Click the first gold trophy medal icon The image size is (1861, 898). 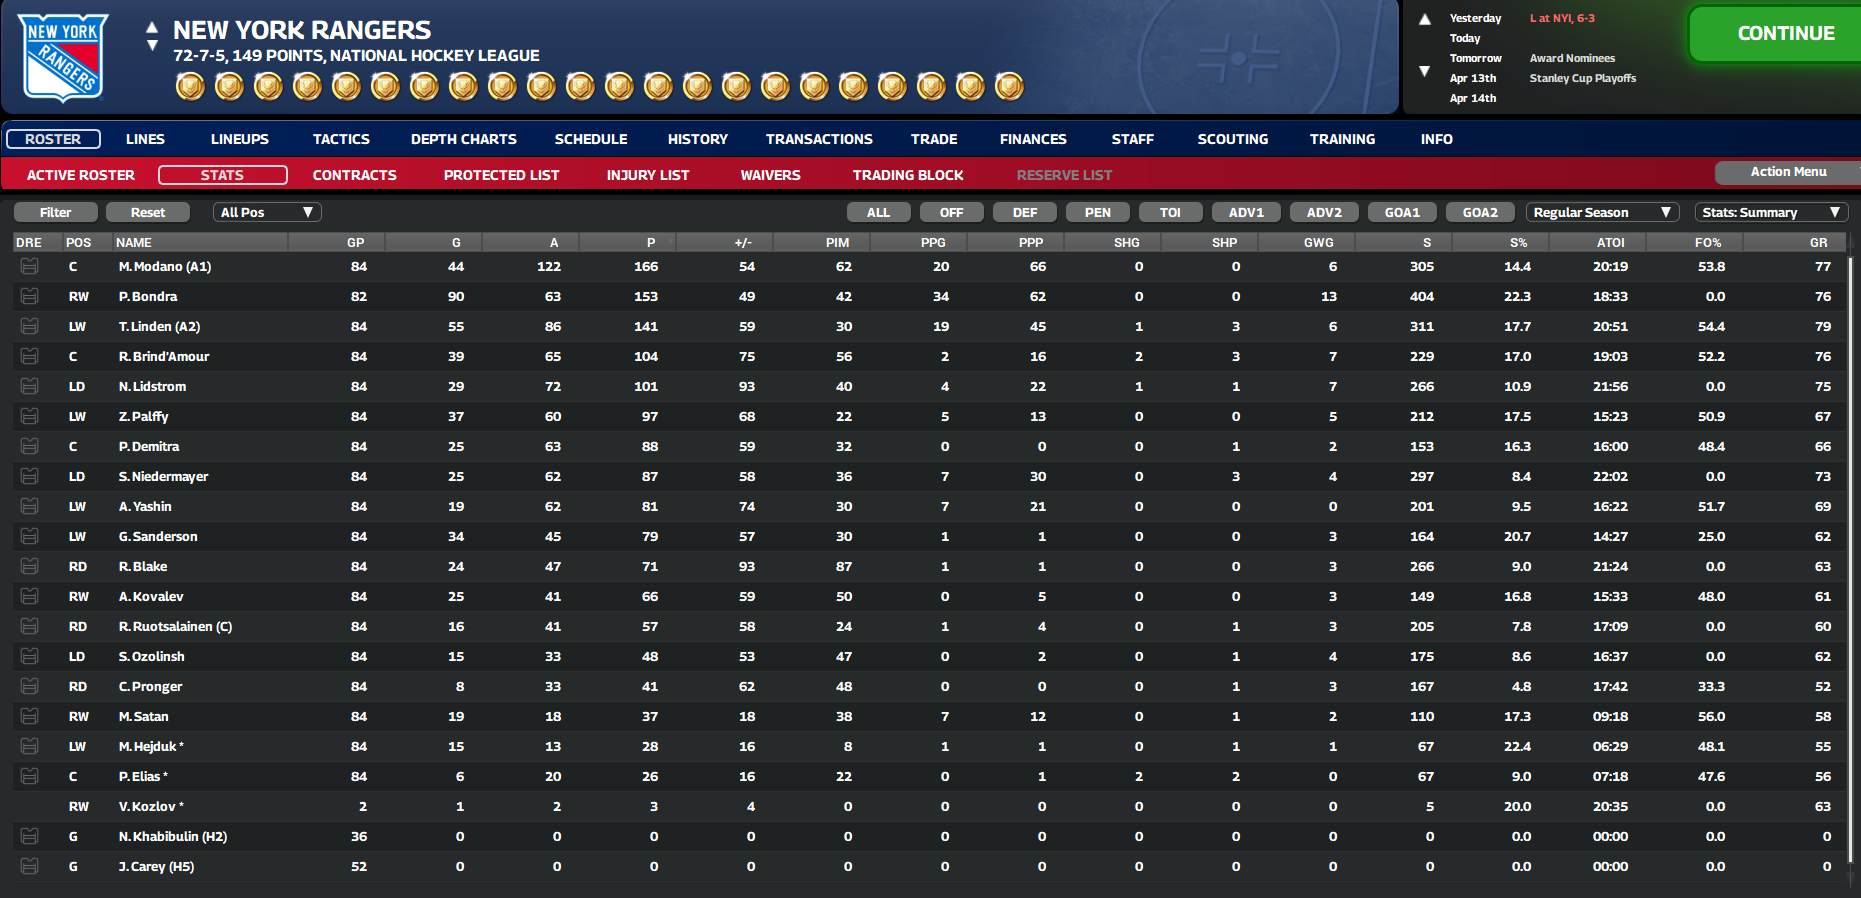pyautogui.click(x=190, y=87)
